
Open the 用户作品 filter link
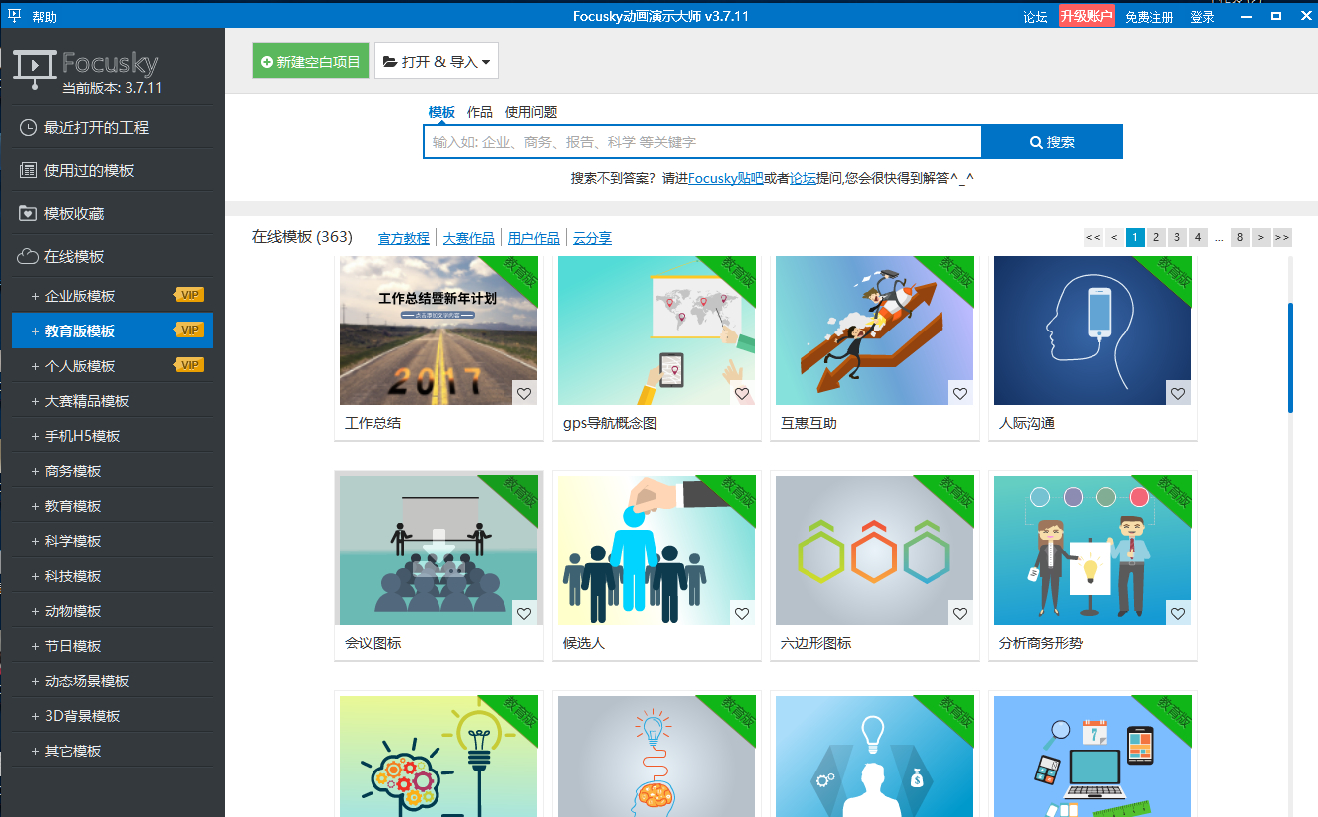[x=534, y=238]
